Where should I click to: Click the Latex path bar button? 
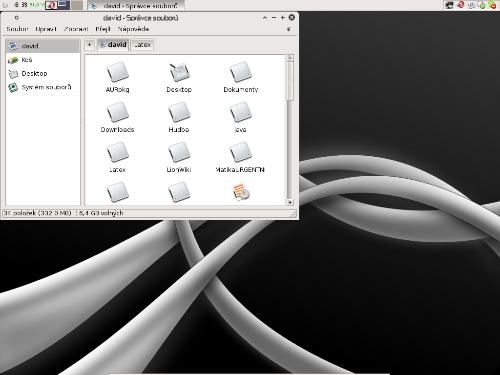(x=142, y=45)
